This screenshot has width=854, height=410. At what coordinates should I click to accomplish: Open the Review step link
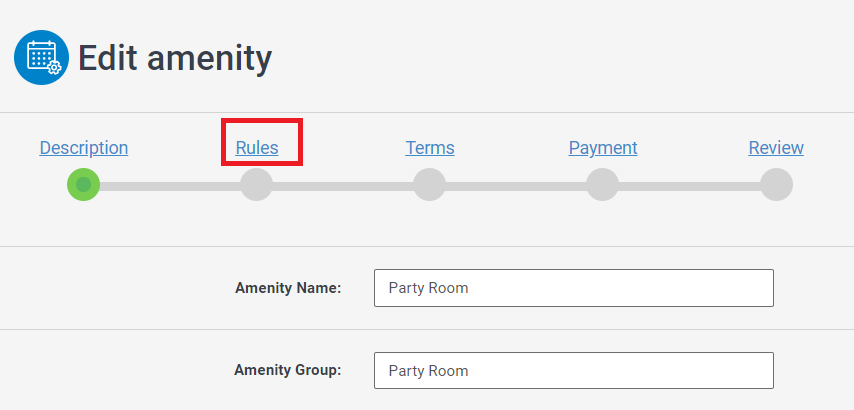776,148
